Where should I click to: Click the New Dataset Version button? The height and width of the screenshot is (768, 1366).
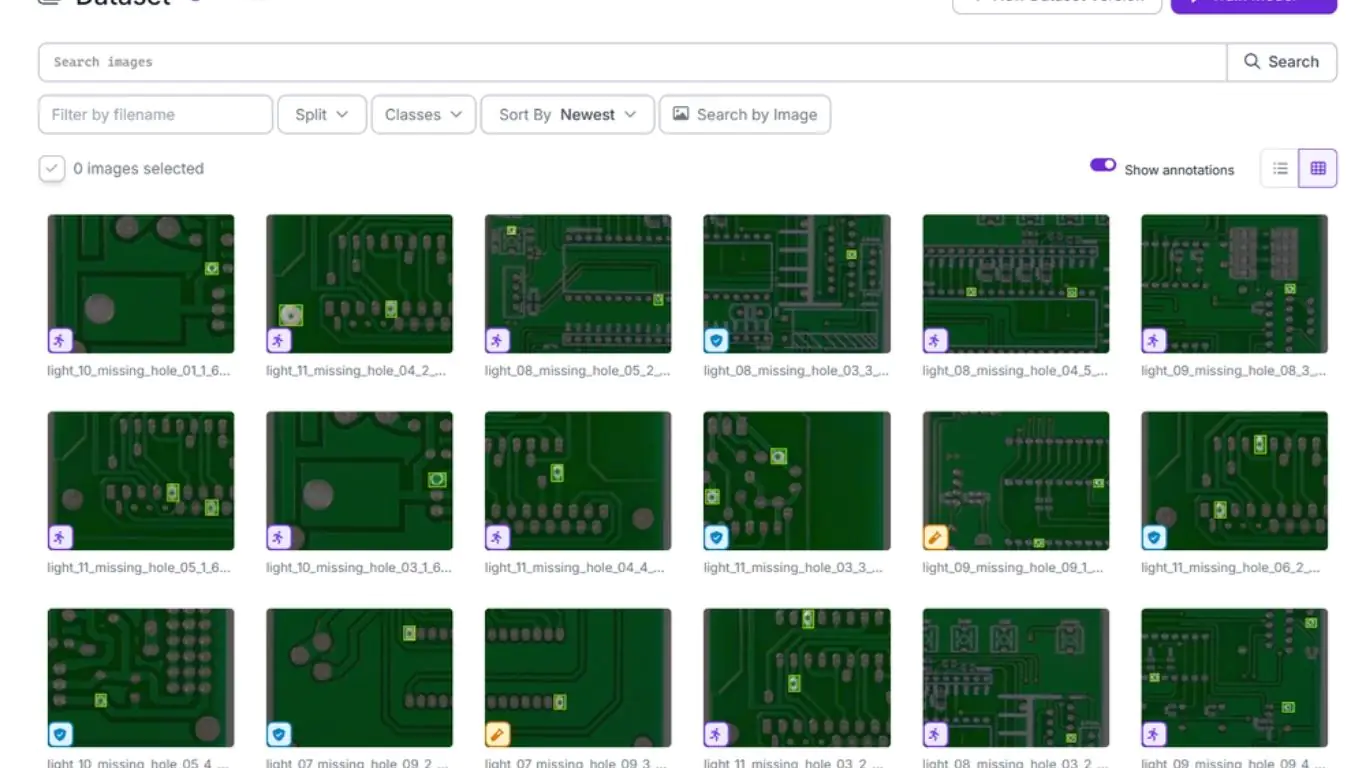[x=1056, y=3]
